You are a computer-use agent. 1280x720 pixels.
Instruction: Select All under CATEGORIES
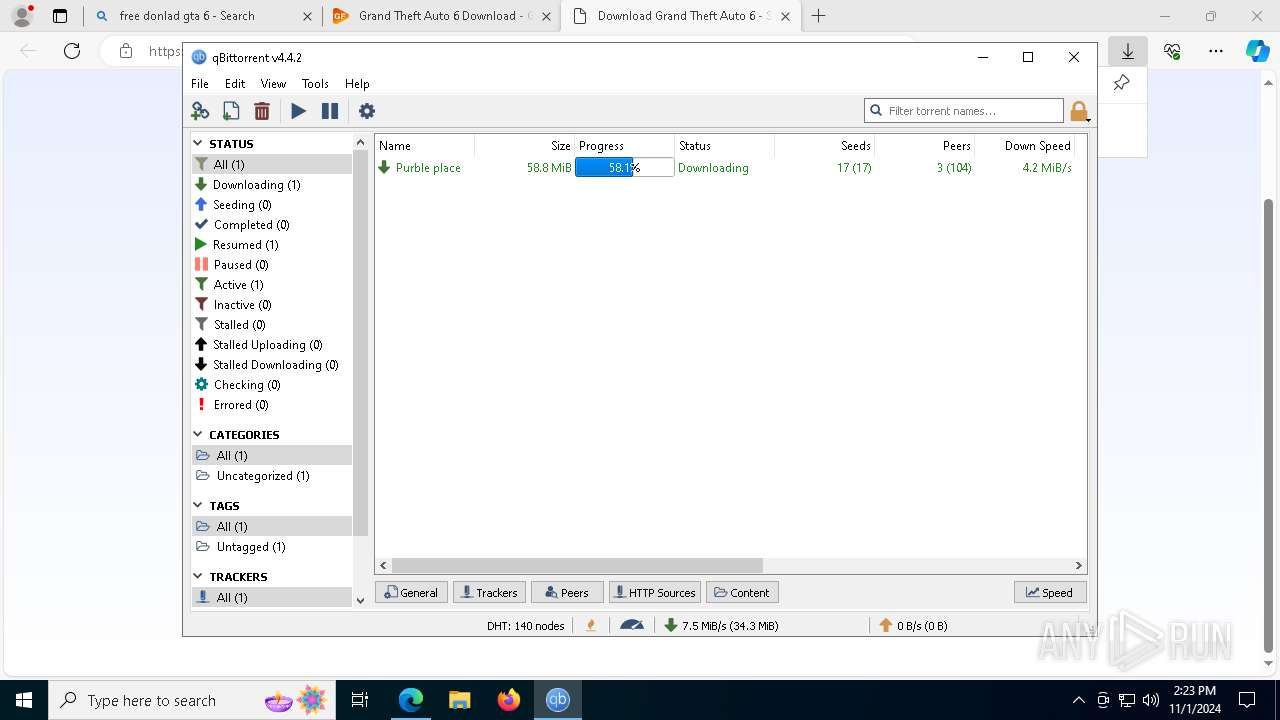[272, 455]
